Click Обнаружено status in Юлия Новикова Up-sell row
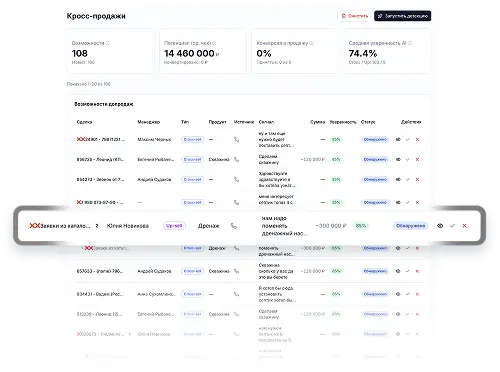Image resolution: width=500 pixels, height=372 pixels. click(x=410, y=226)
